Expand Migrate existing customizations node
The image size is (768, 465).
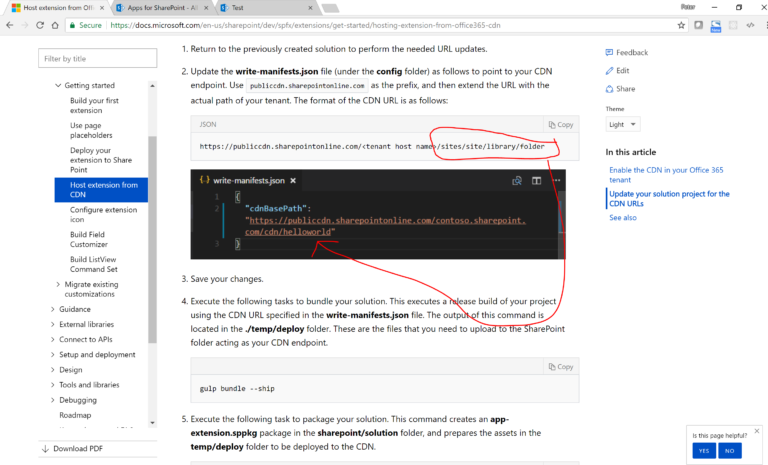[58, 284]
